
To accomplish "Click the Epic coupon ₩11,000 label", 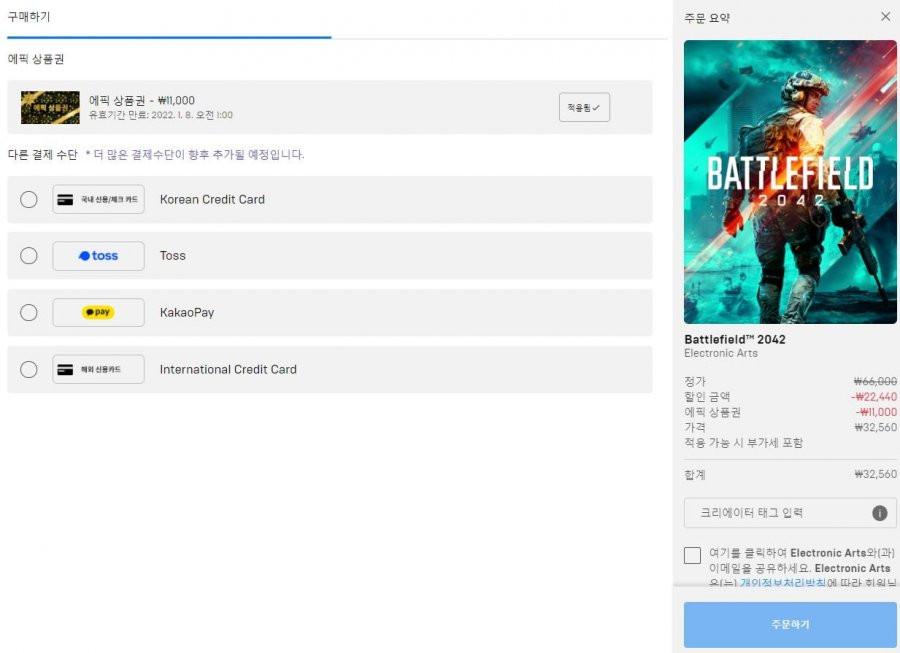I will (142, 100).
